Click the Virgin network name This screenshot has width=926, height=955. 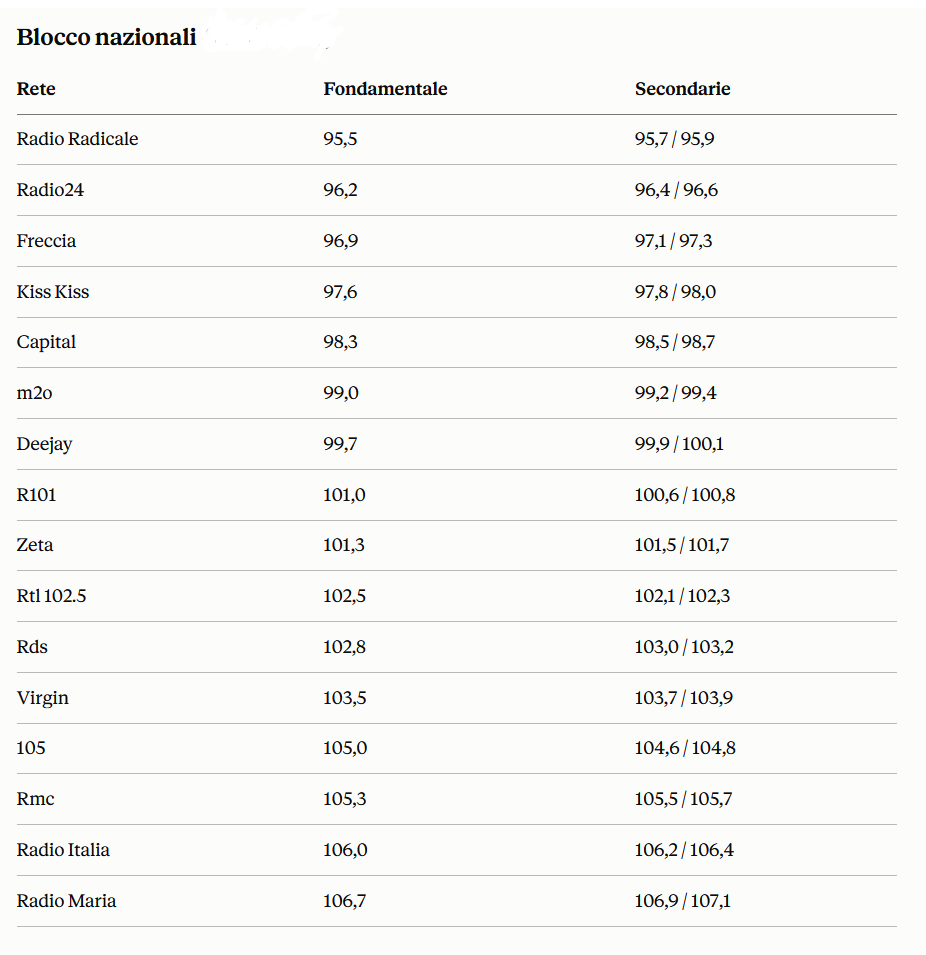click(43, 698)
